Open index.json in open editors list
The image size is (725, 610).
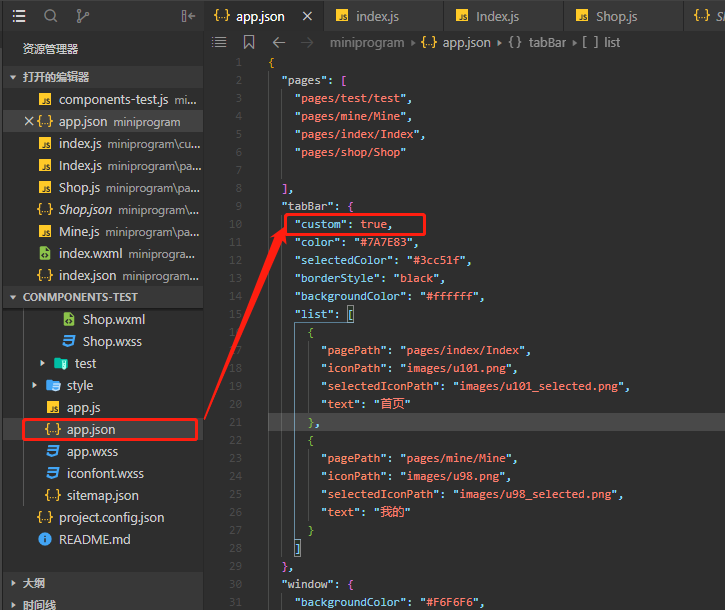coord(103,276)
